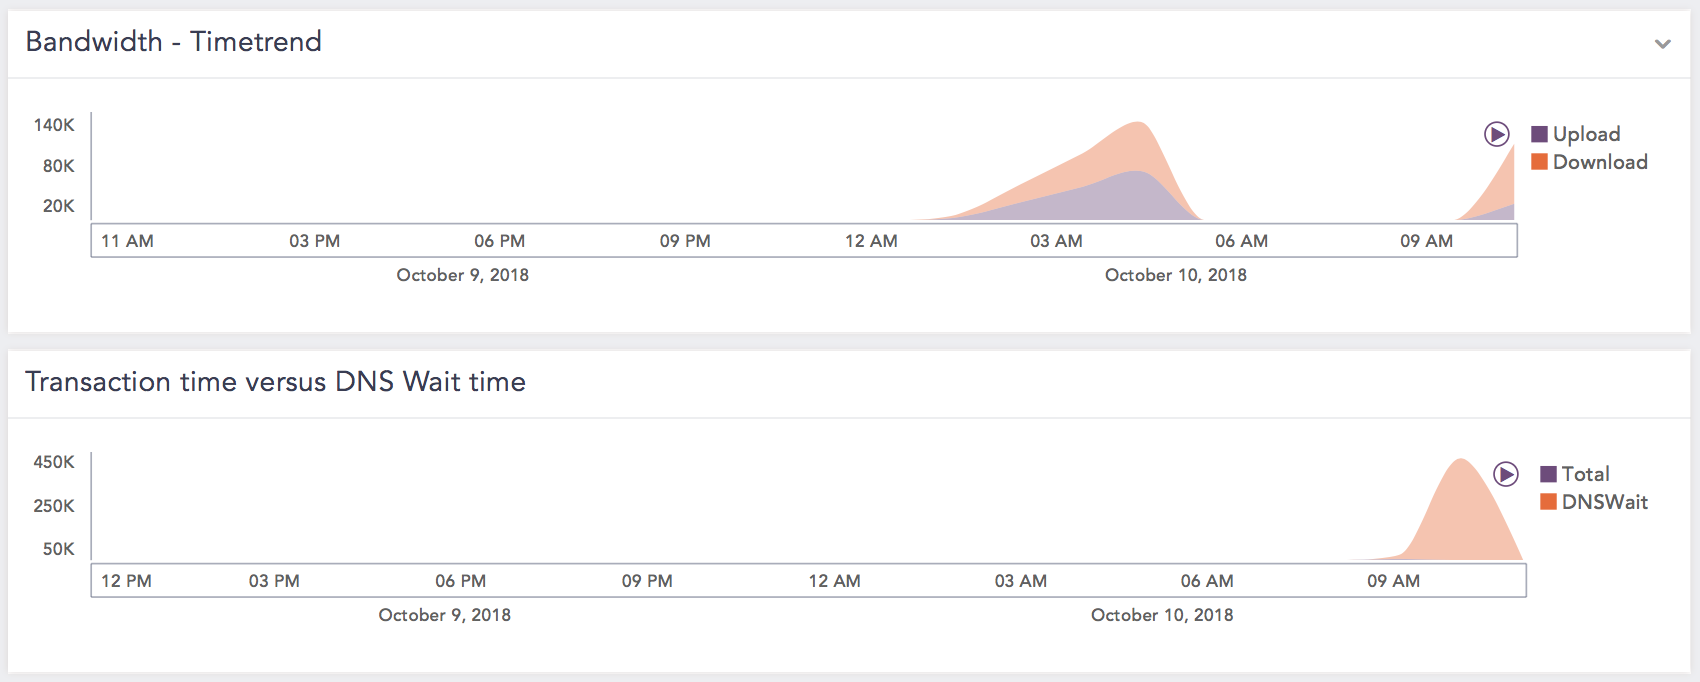Click the 06 AM tick on Transaction time timeline

(x=1207, y=581)
